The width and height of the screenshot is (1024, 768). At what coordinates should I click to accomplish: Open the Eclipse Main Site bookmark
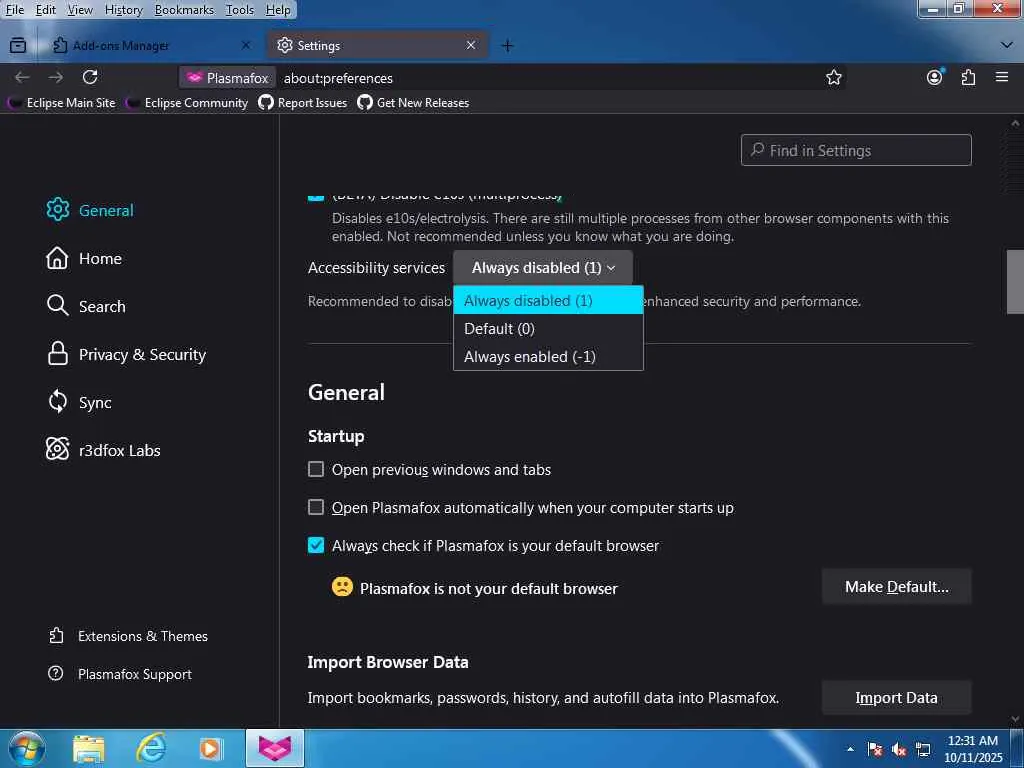point(61,103)
